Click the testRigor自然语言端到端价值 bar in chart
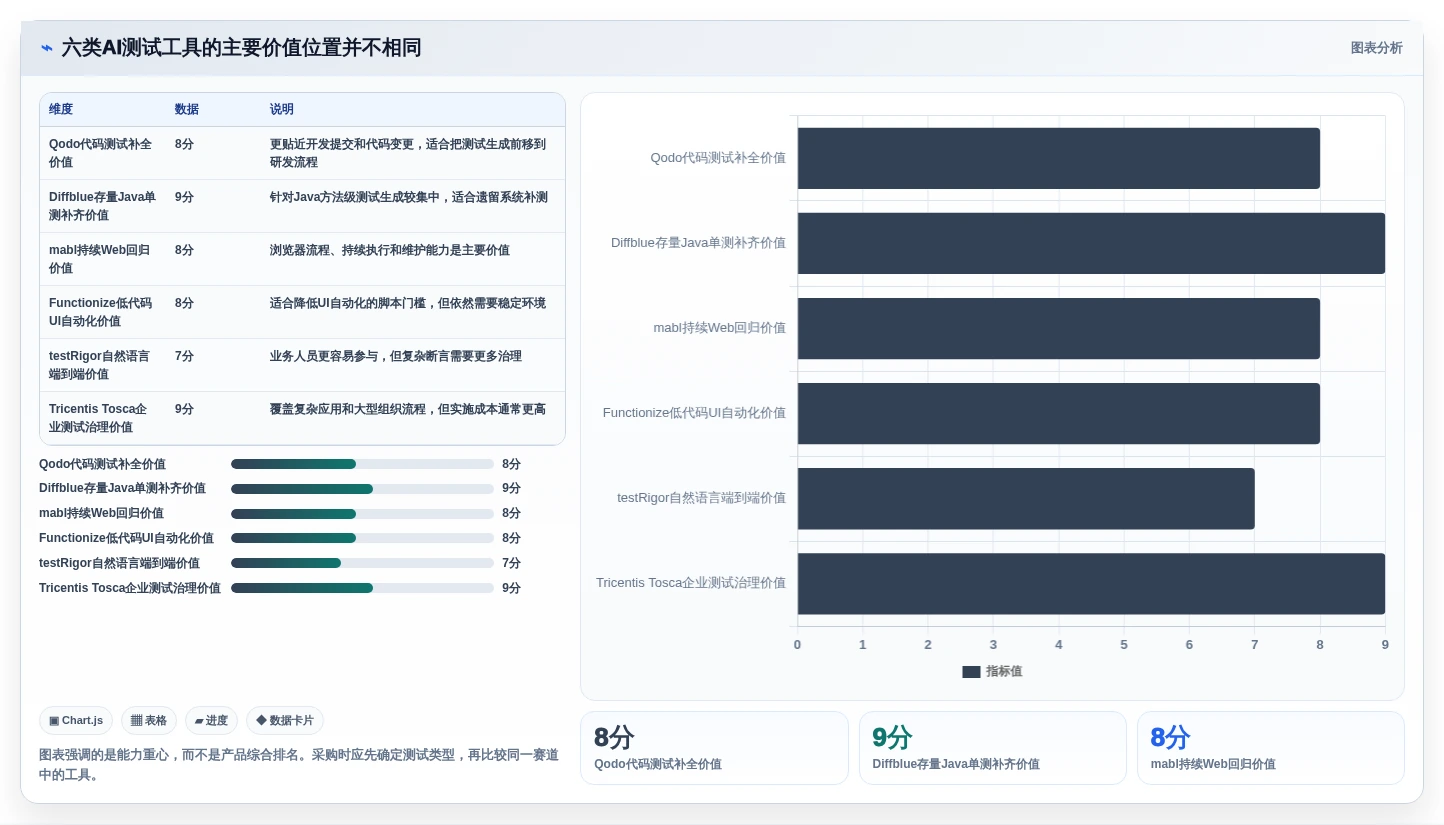The image size is (1444, 825). click(x=1026, y=498)
